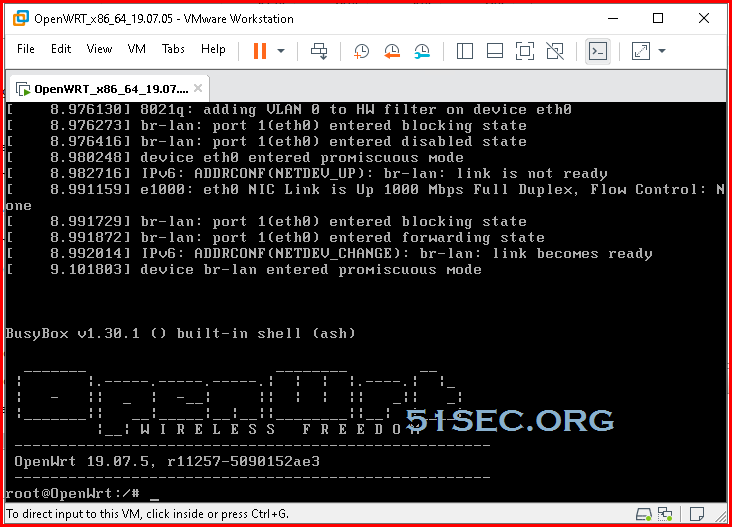This screenshot has width=732, height=527.
Task: Toggle the console view button
Action: (598, 51)
